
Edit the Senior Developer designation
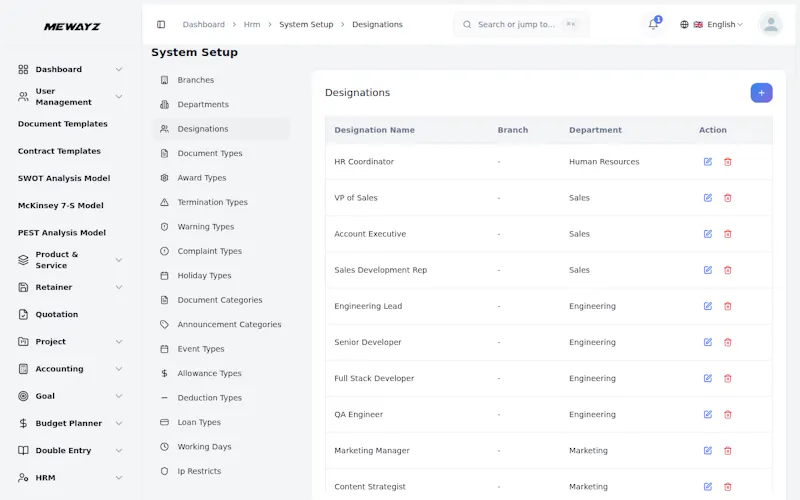708,342
